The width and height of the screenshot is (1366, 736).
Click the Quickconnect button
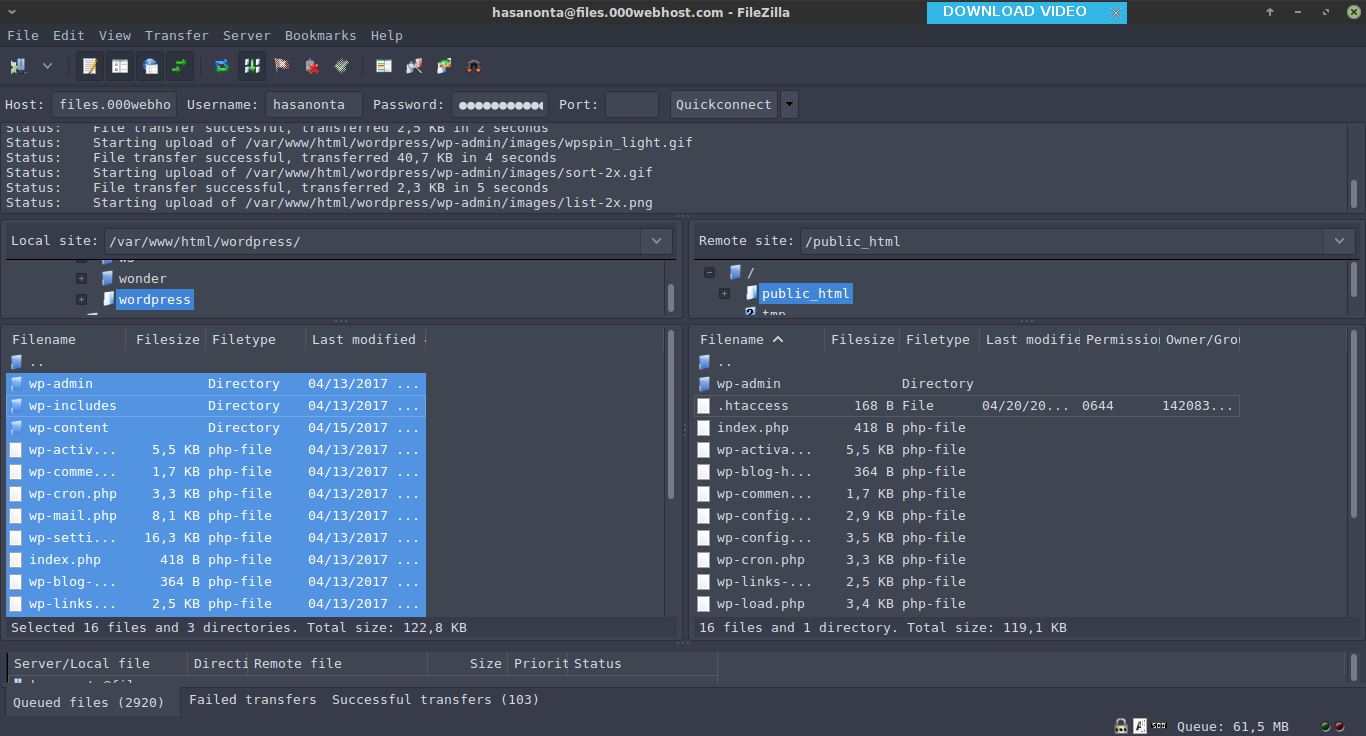(724, 104)
